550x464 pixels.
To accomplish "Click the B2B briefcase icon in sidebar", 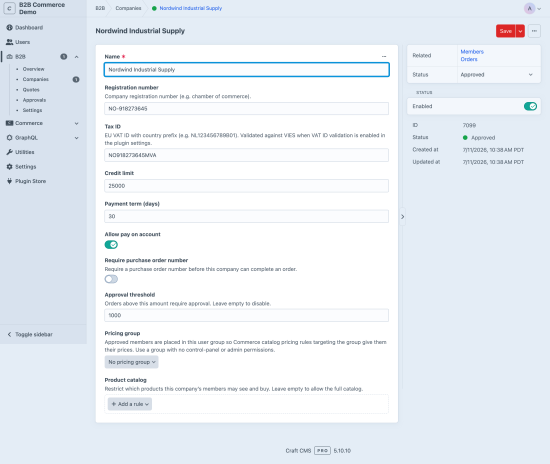I will point(9,56).
